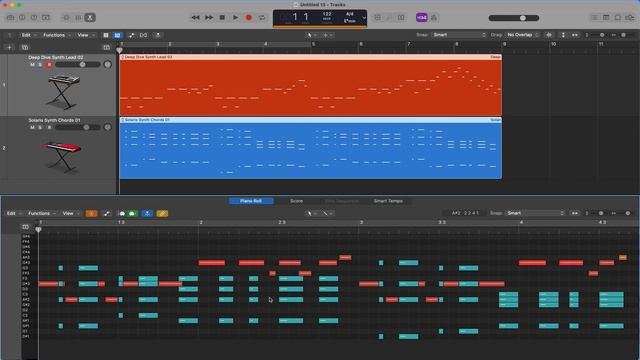
Task: Toggle the purple Count-in button
Action: tap(422, 18)
